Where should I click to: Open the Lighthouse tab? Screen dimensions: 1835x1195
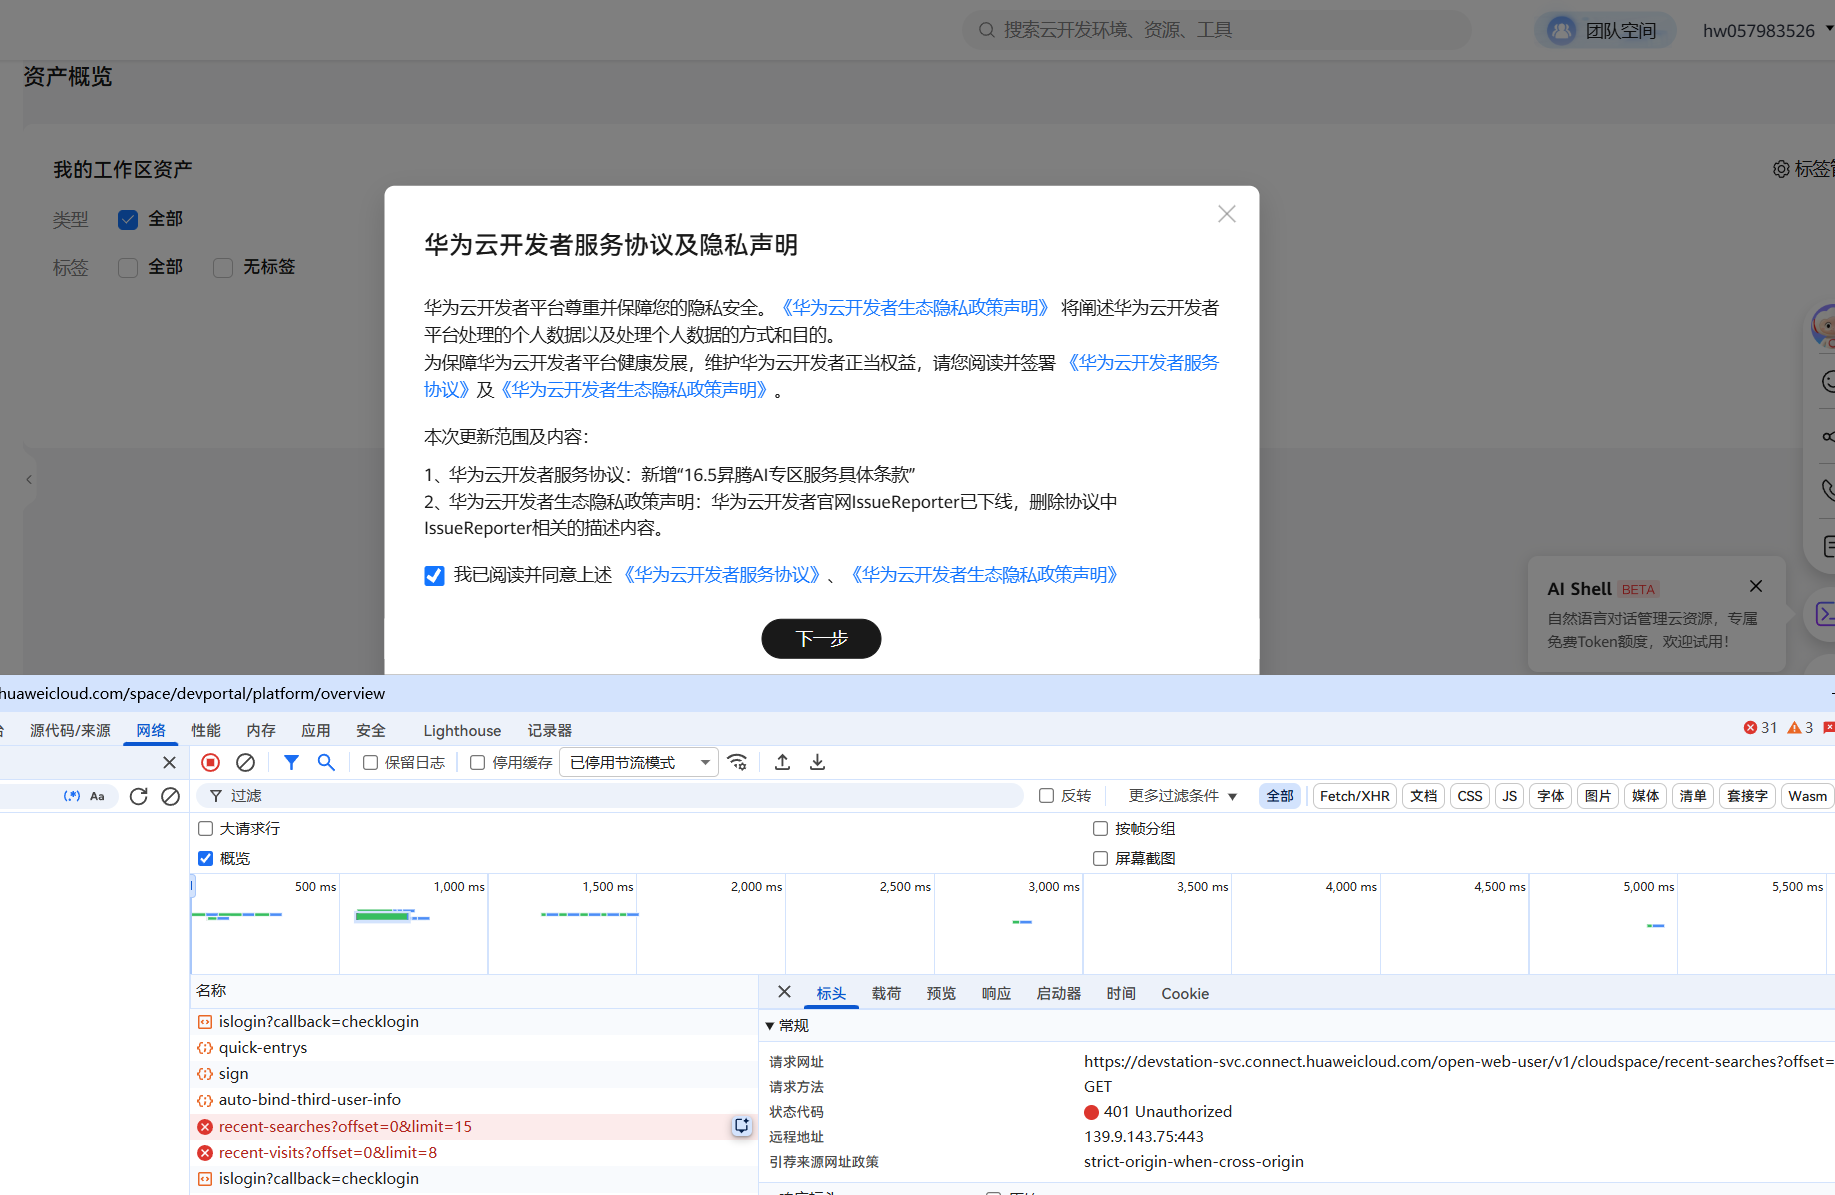point(462,730)
